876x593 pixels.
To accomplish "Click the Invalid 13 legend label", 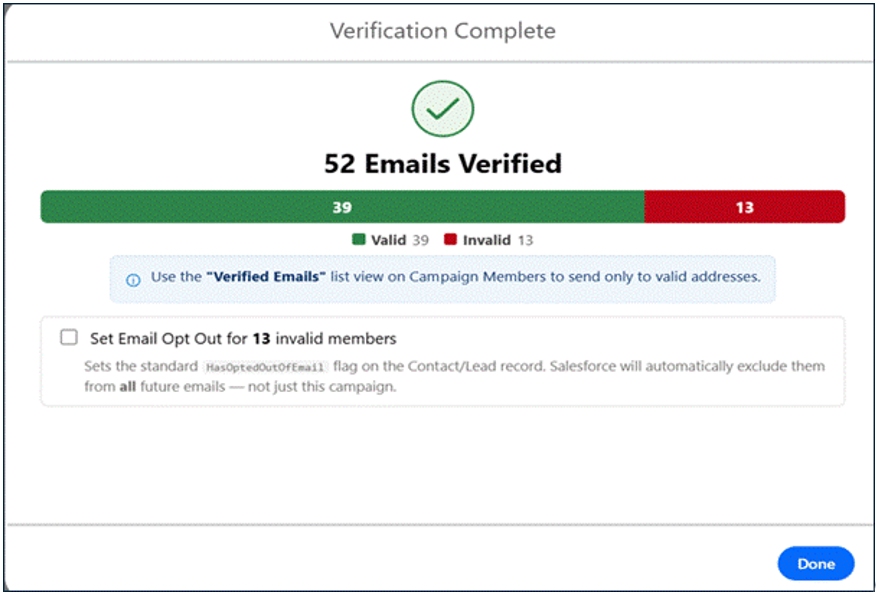I will (498, 240).
